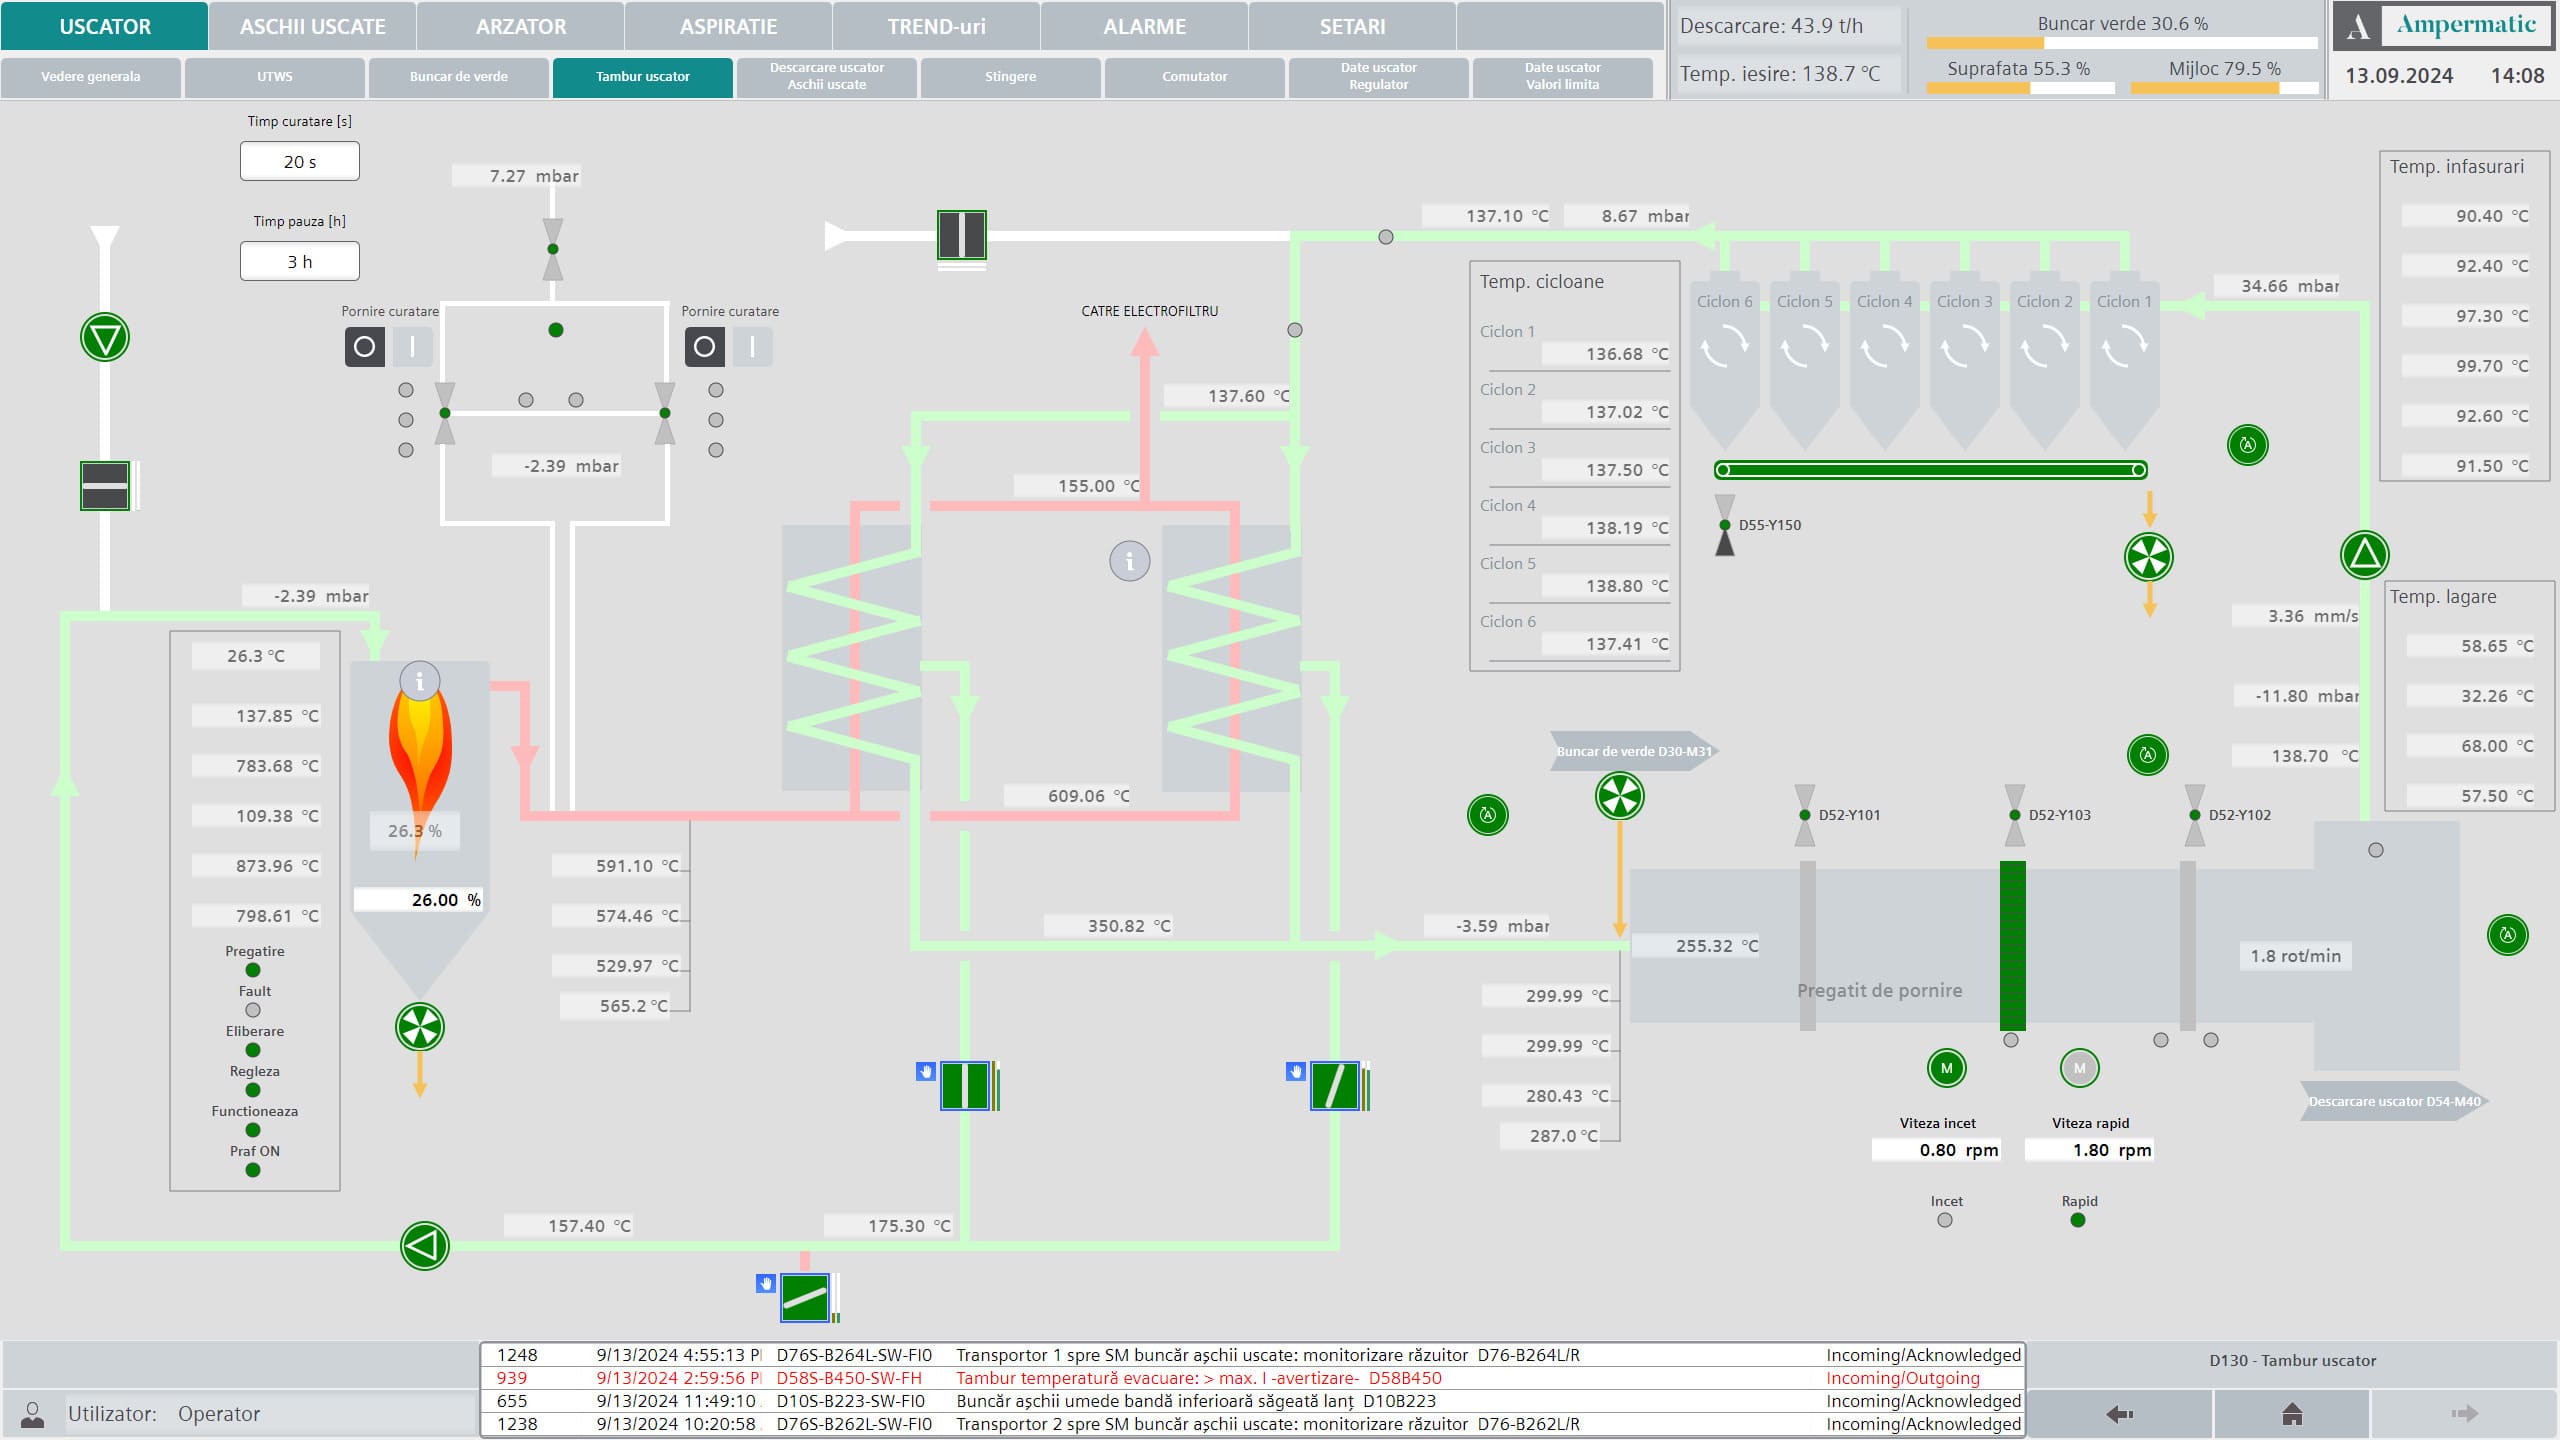Screen dimensions: 2560x1440
Task: Switch to the ALARME tab
Action: click(1144, 26)
